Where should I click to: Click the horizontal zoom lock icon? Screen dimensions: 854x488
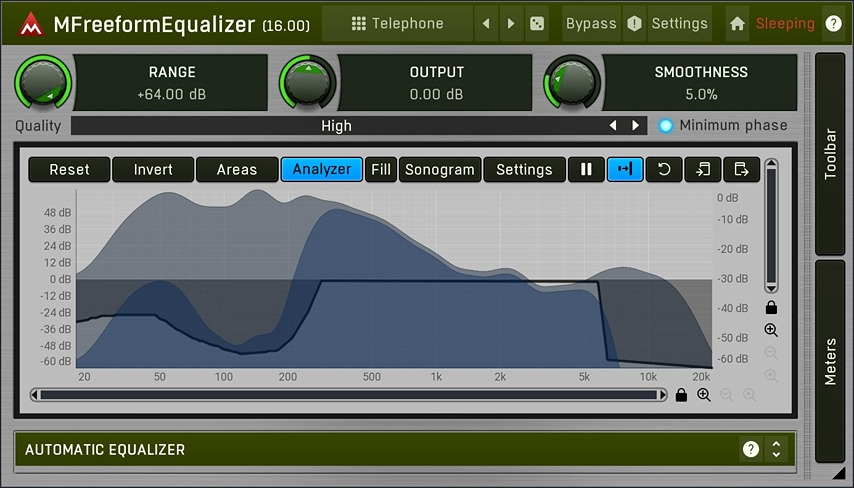[x=681, y=395]
